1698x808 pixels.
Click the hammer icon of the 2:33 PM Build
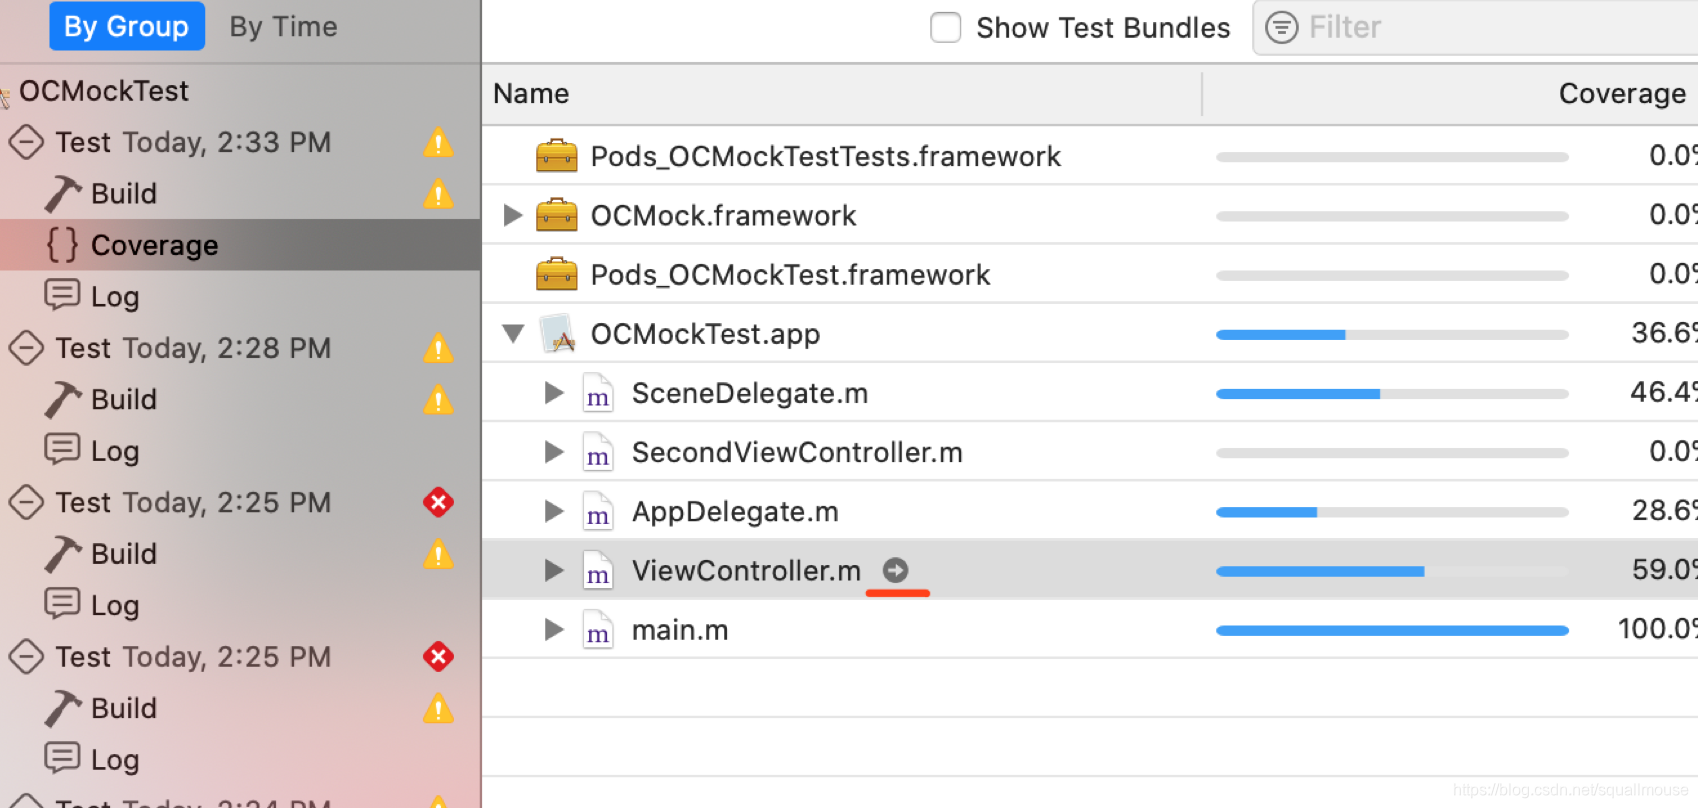[x=63, y=194]
